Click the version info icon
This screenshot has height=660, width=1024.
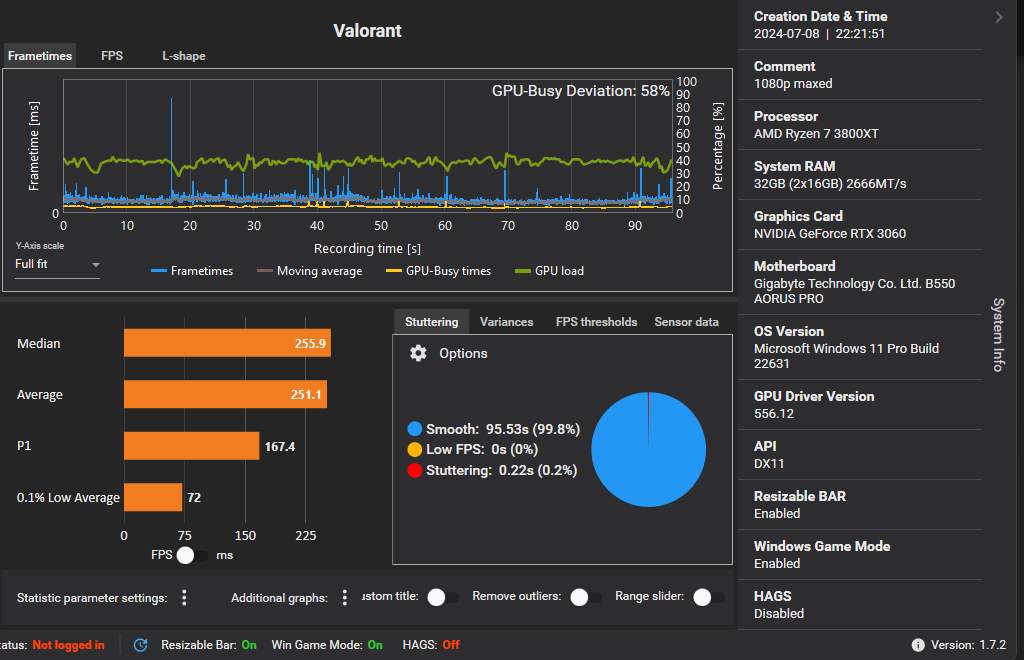[918, 645]
